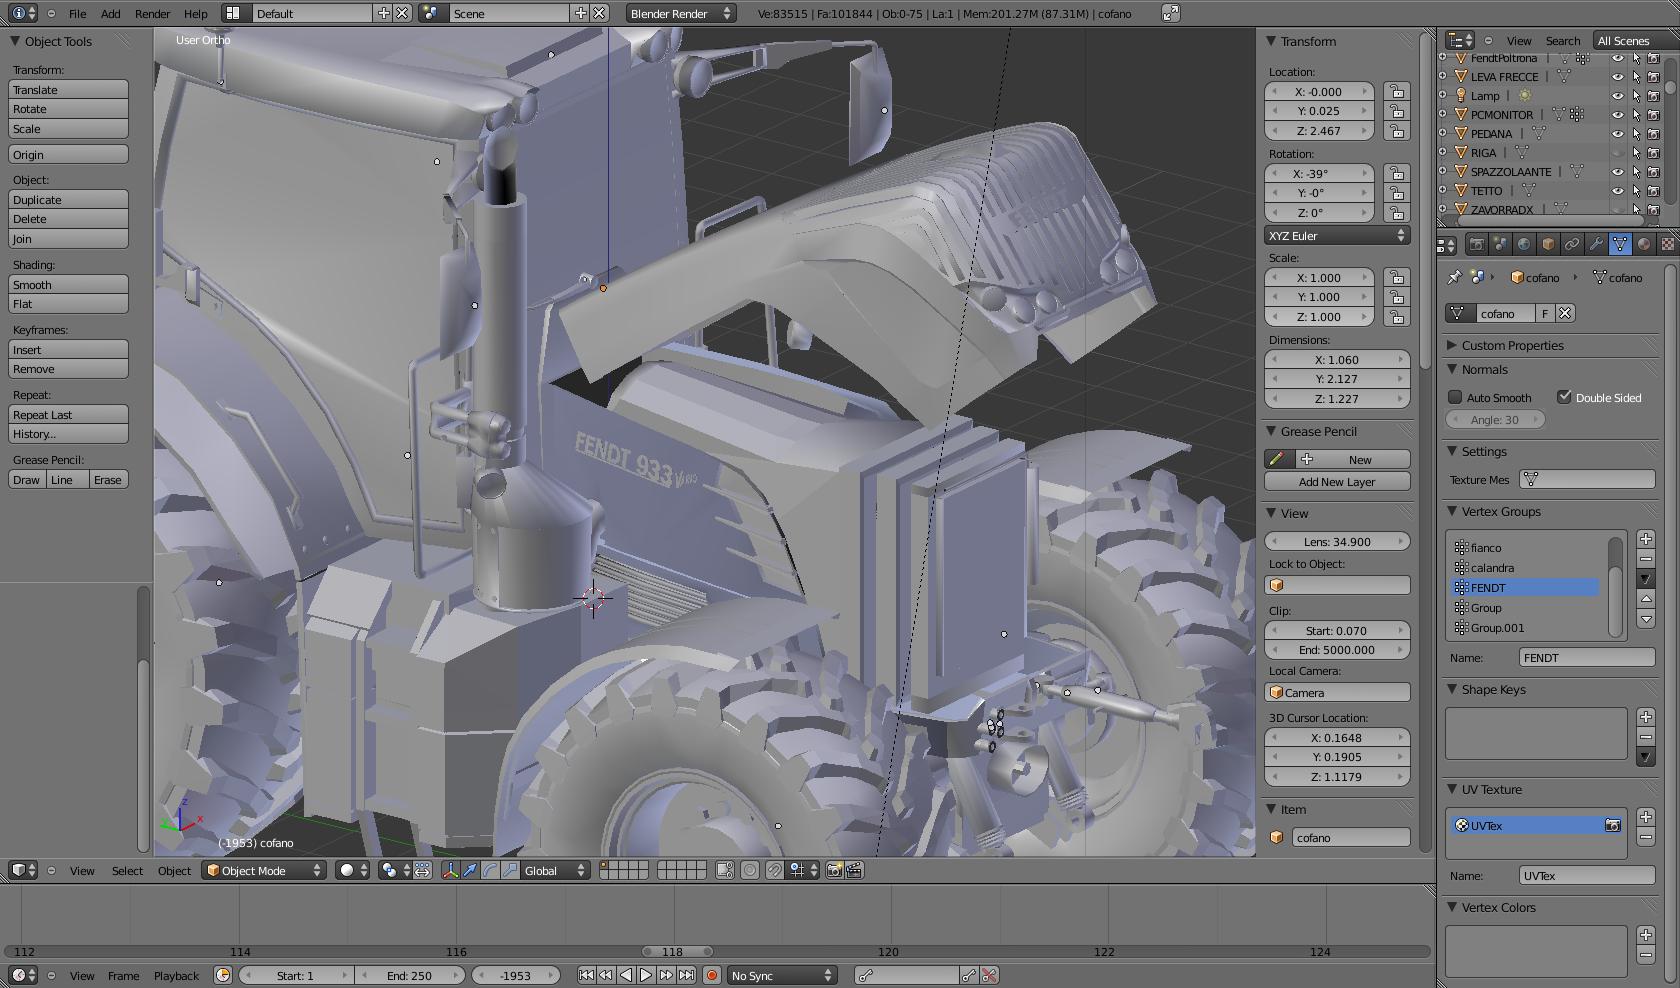Screen dimensions: 1680x988
Task: Open World properties tab (globe icon)
Action: point(1524,244)
